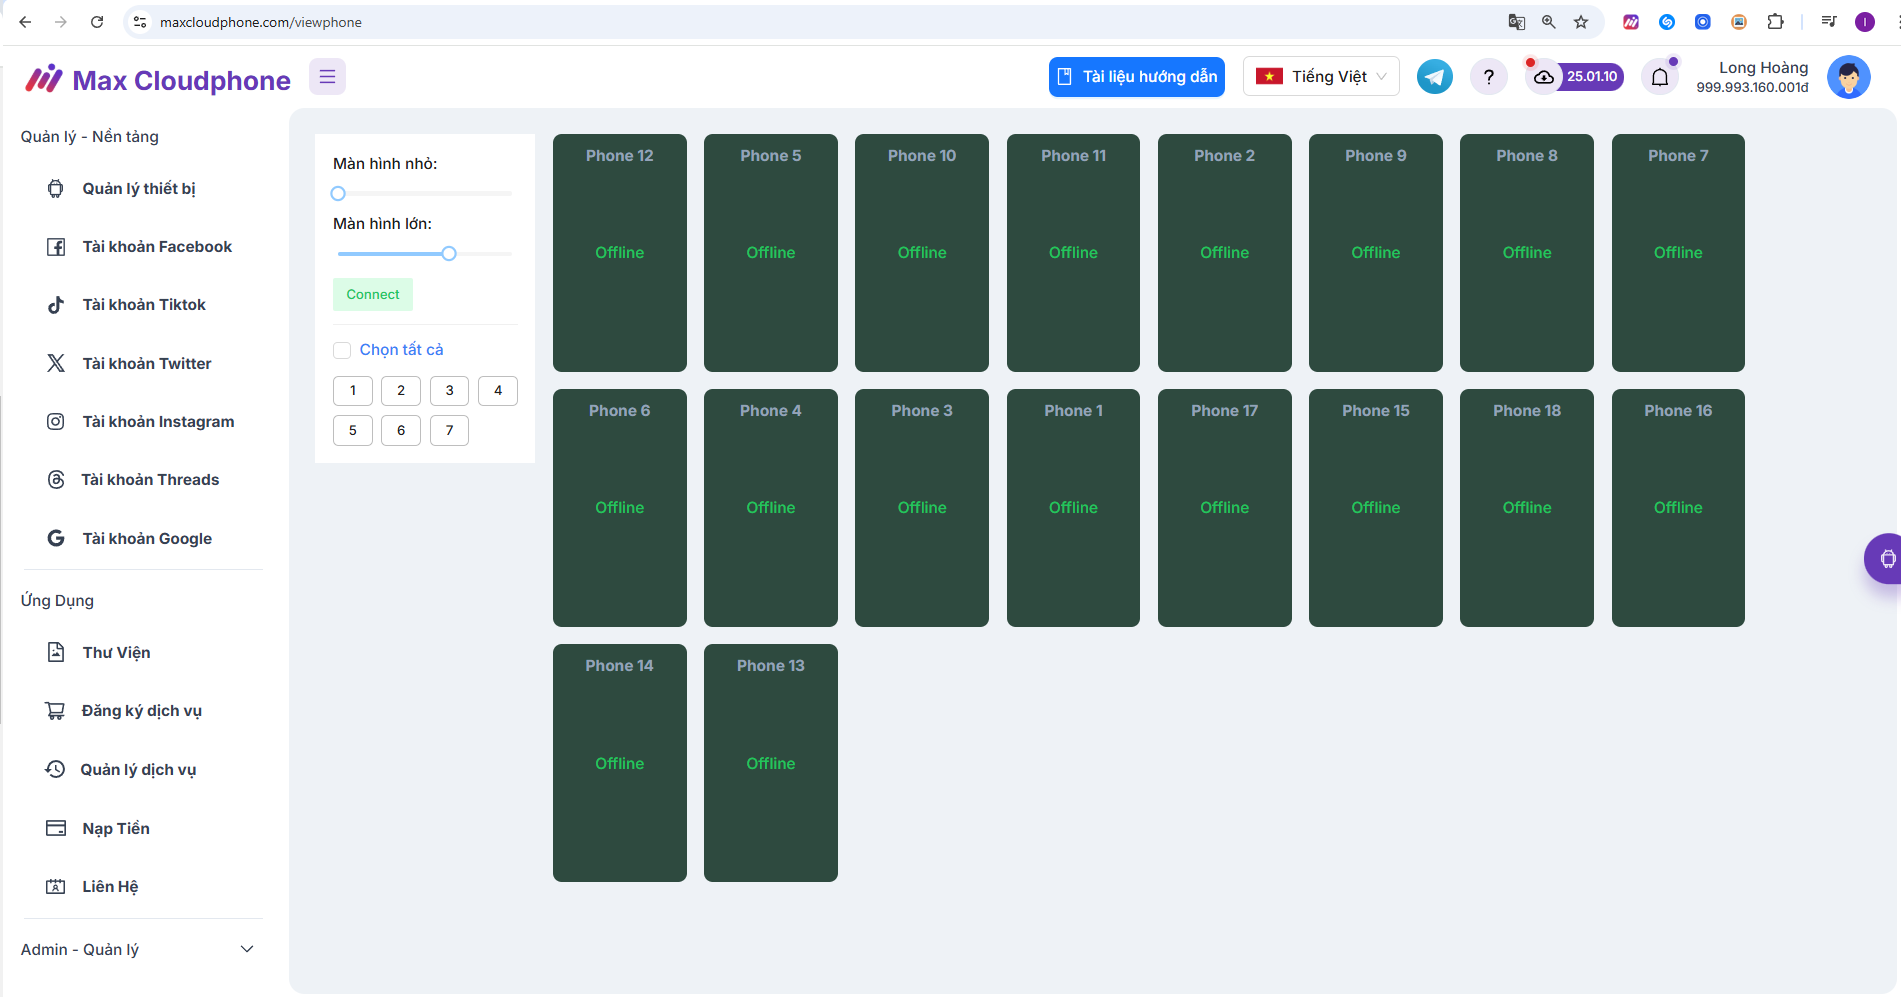The image size is (1901, 997).
Task: Click the cloud version 25.01.10 badge
Action: (x=1575, y=77)
